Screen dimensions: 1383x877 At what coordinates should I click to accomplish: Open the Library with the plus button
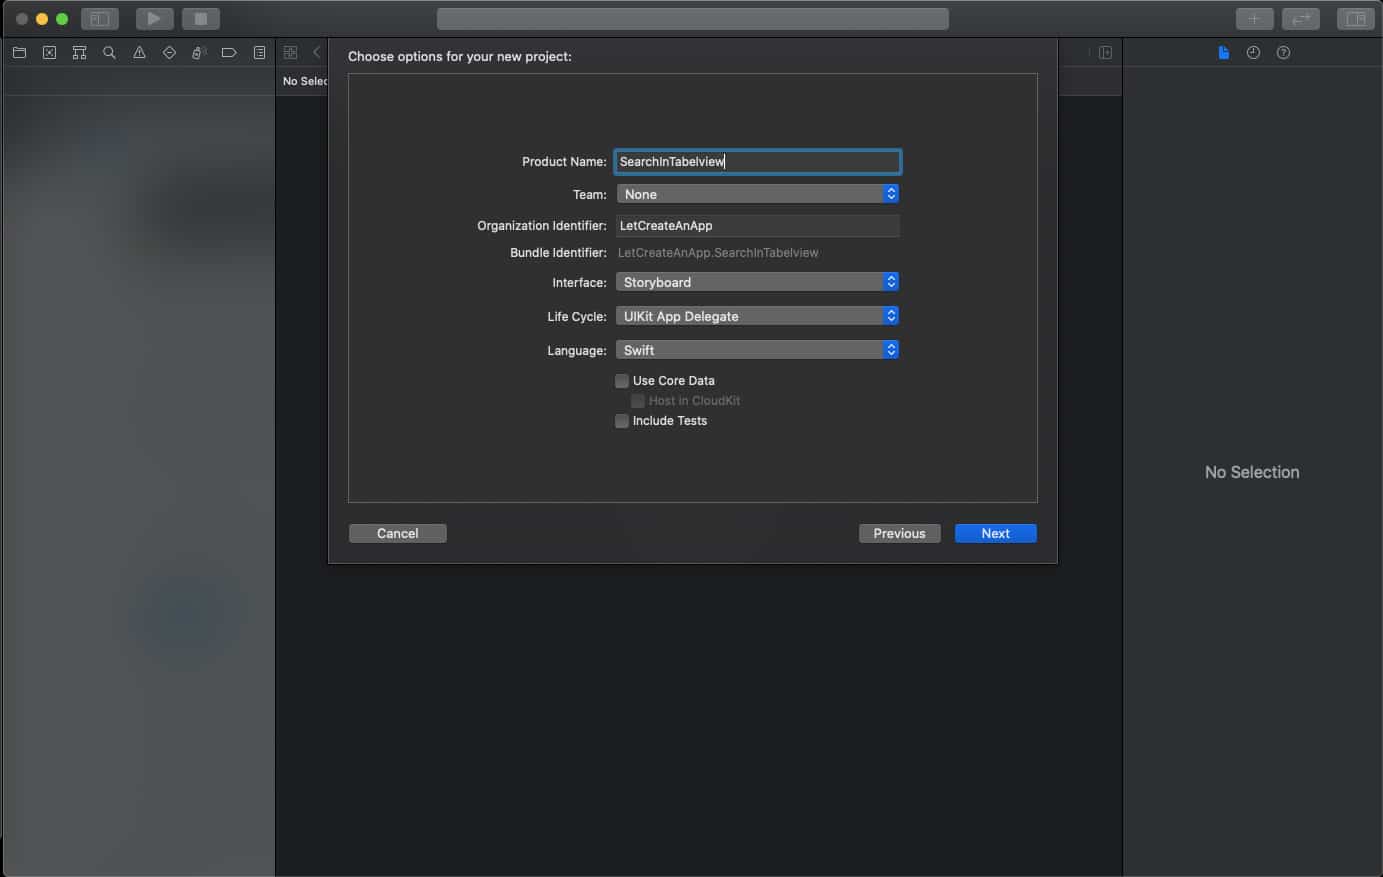tap(1254, 19)
